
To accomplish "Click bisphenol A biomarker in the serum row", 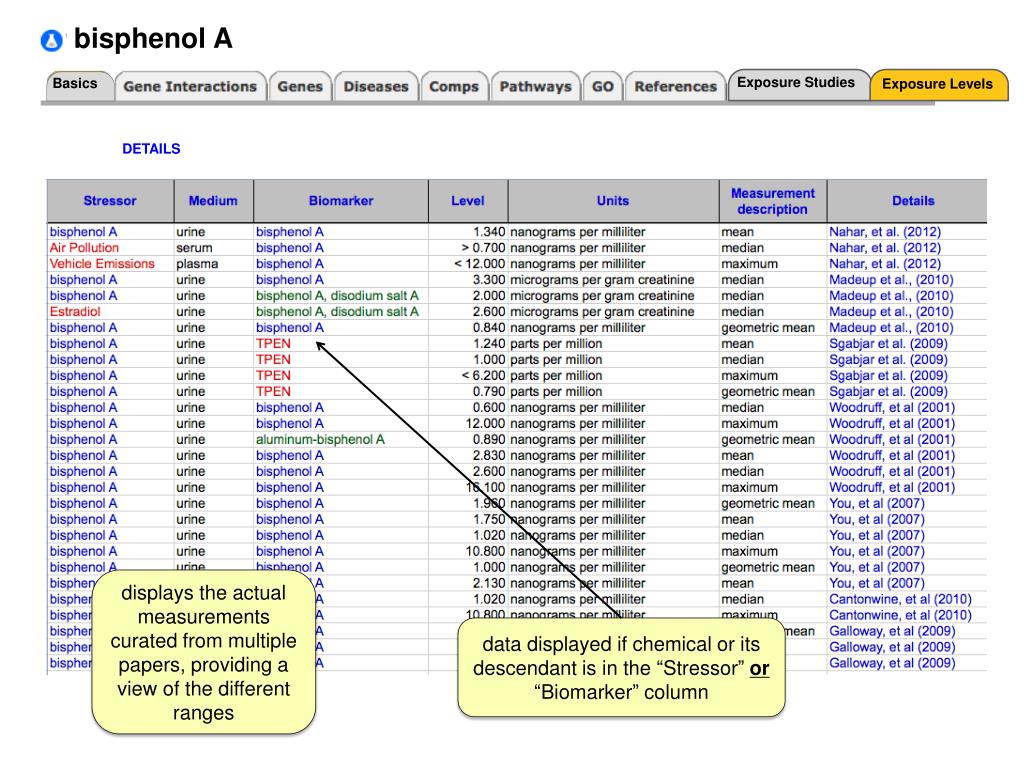I will 289,248.
